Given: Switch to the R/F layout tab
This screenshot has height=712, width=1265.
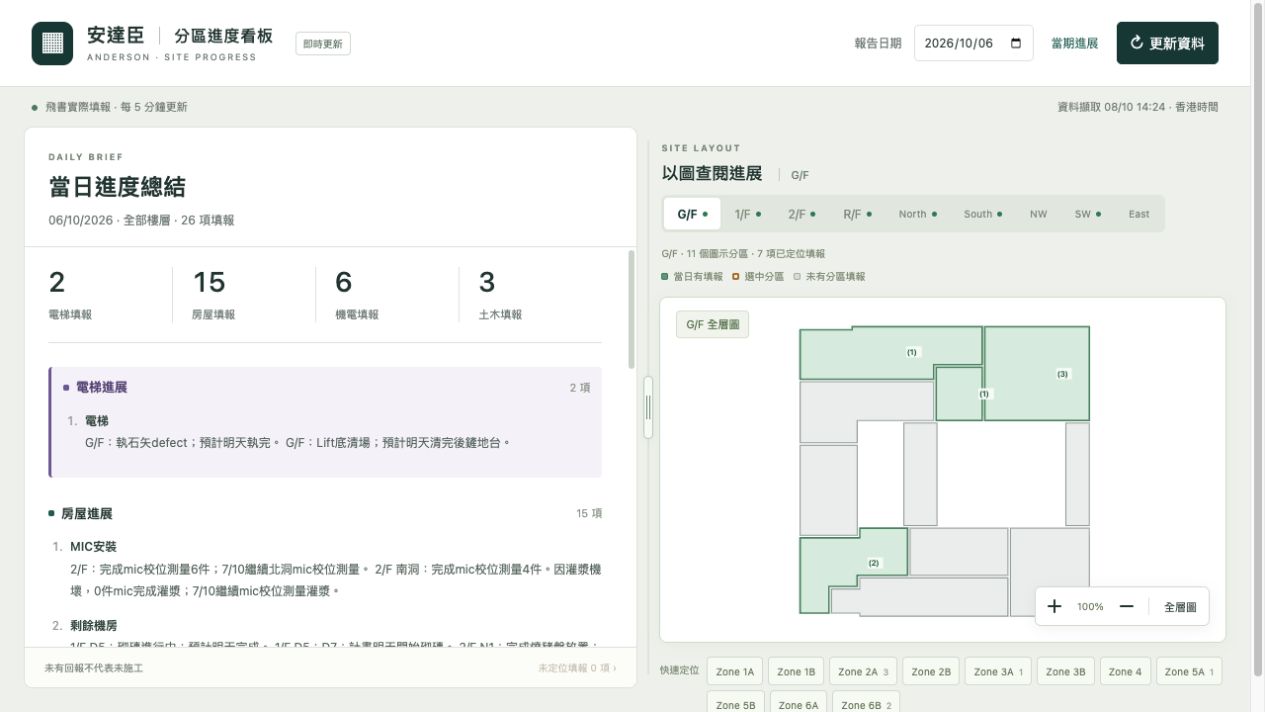Looking at the screenshot, I should pos(857,214).
